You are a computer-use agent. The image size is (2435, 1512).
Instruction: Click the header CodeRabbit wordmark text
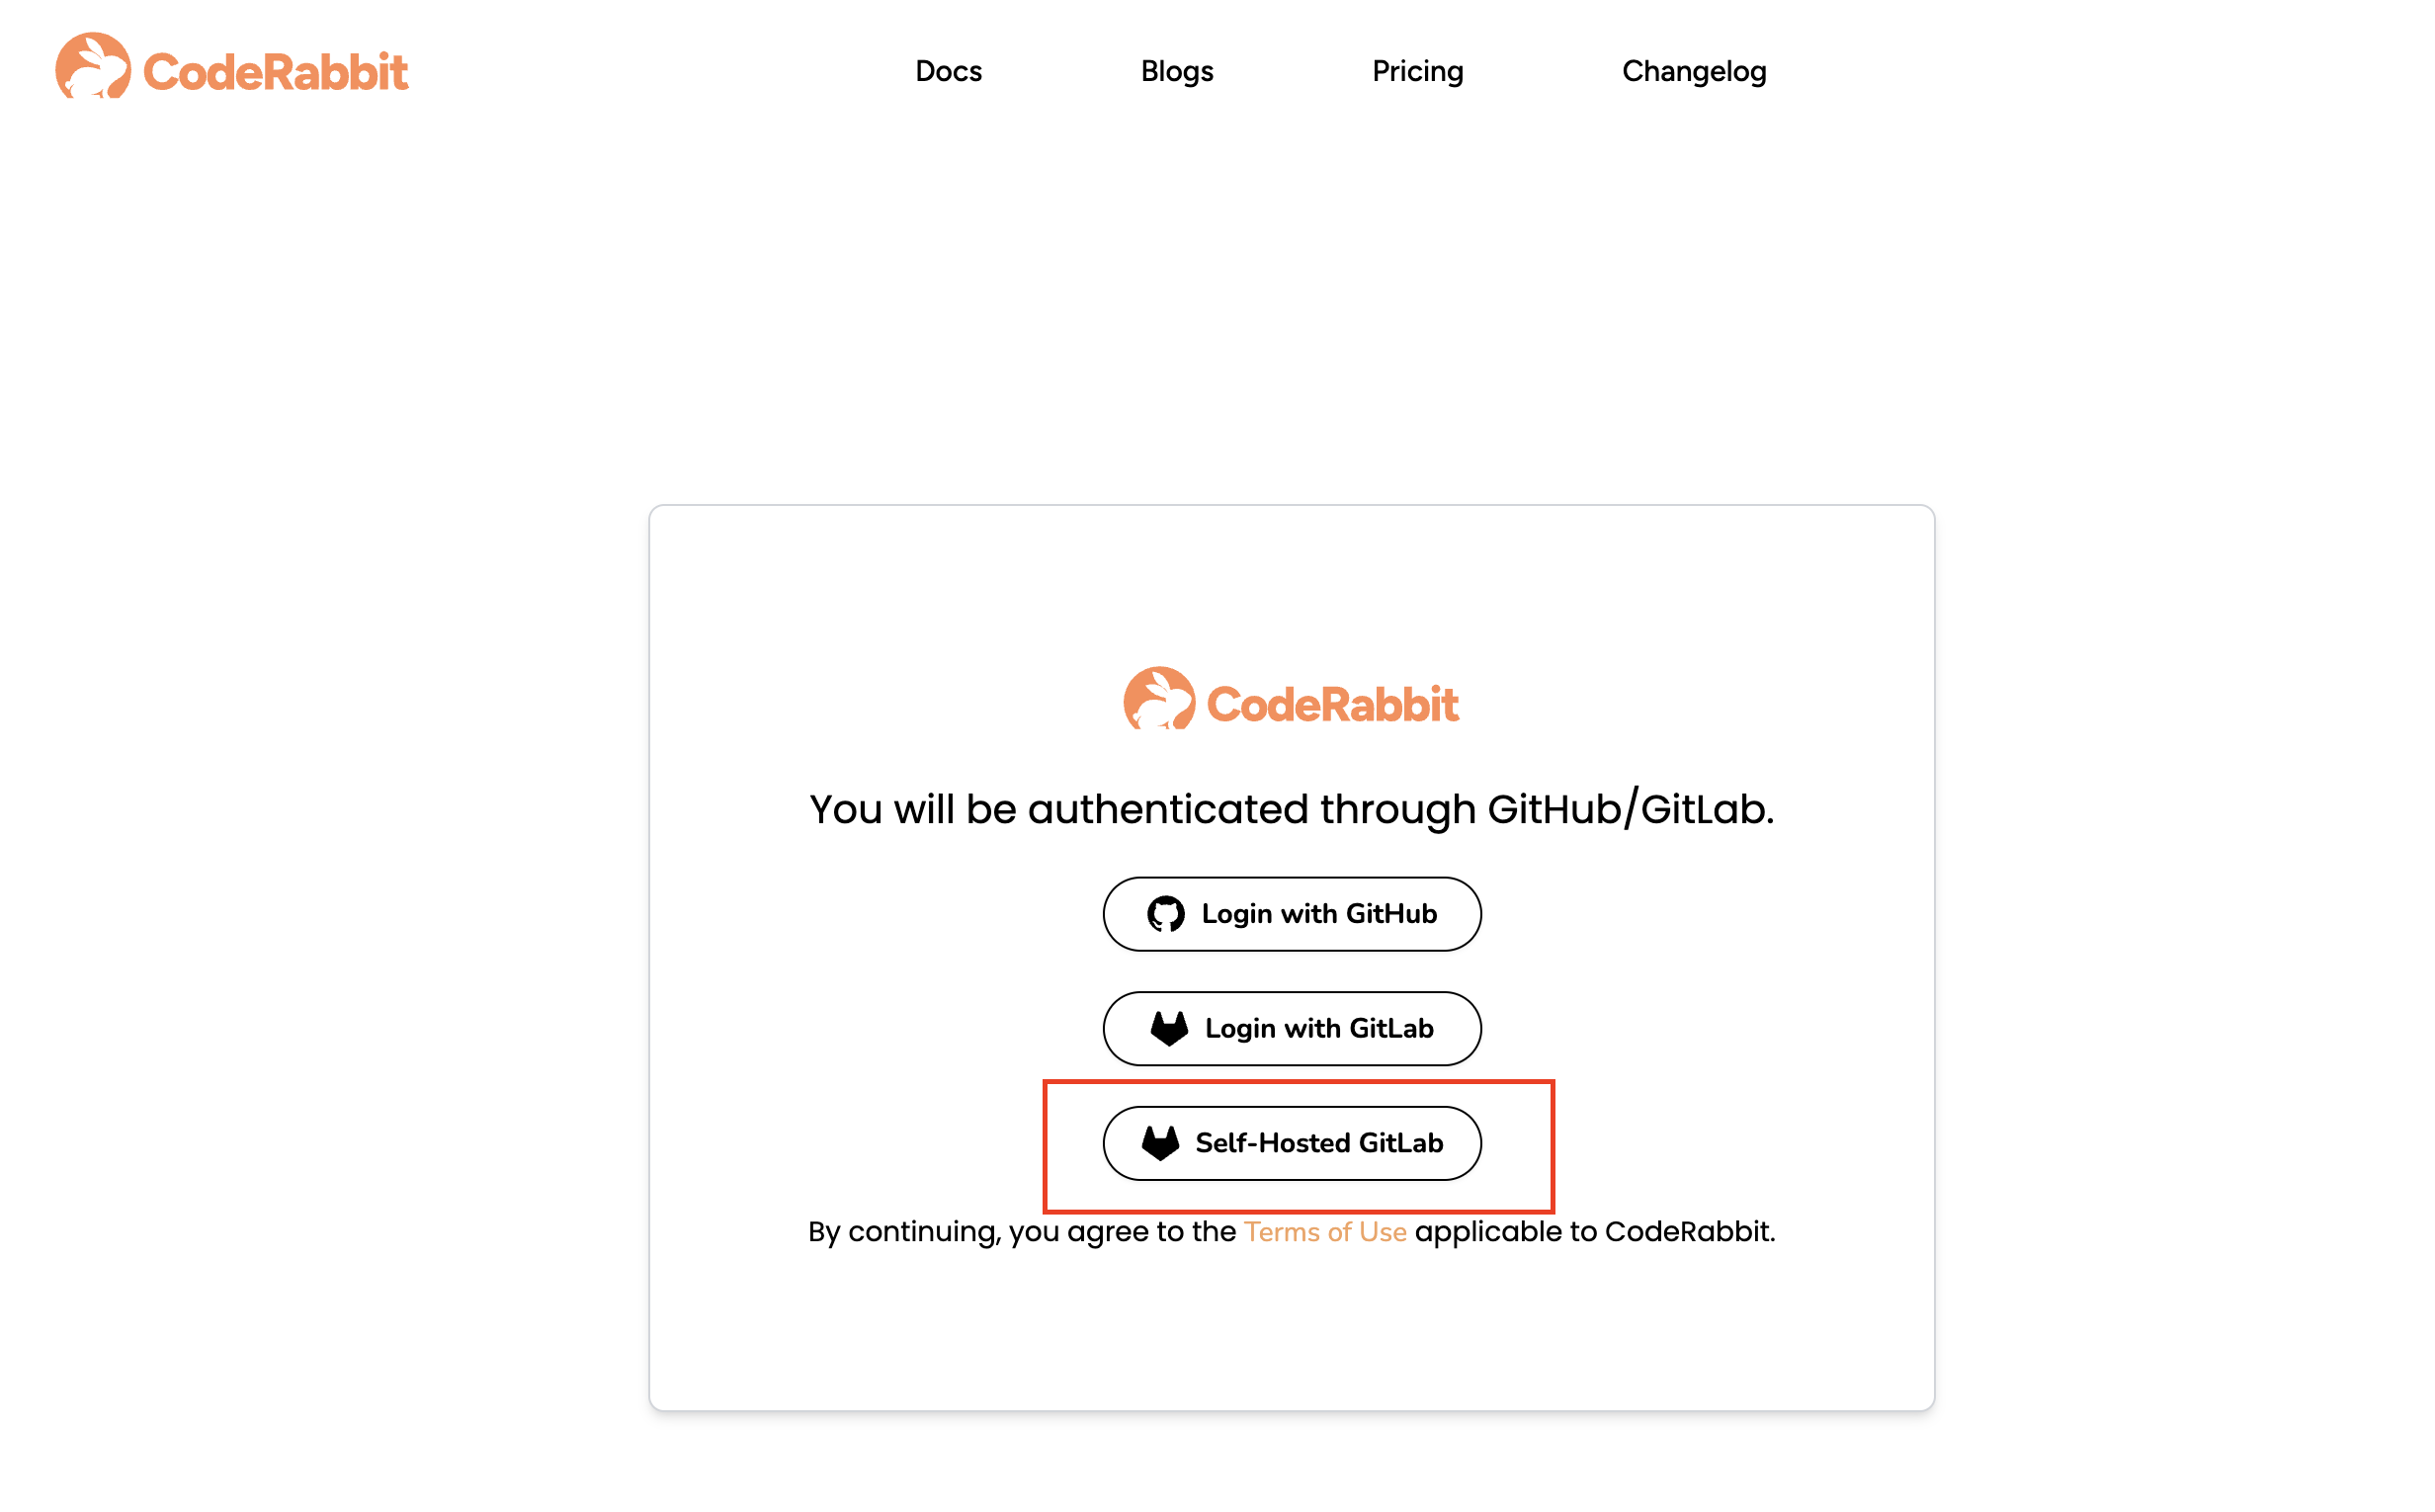pos(276,72)
